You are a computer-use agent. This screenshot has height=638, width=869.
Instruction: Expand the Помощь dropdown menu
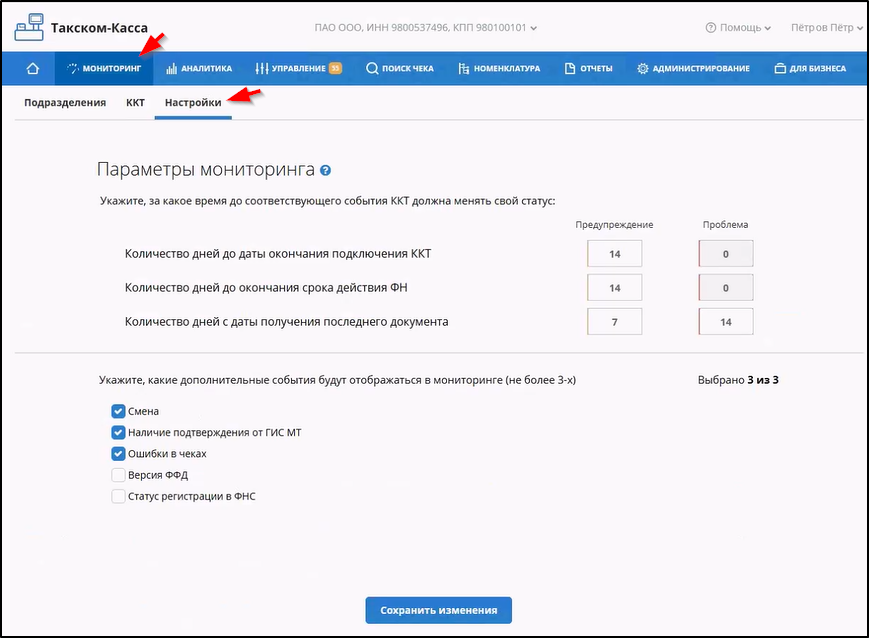coord(738,28)
